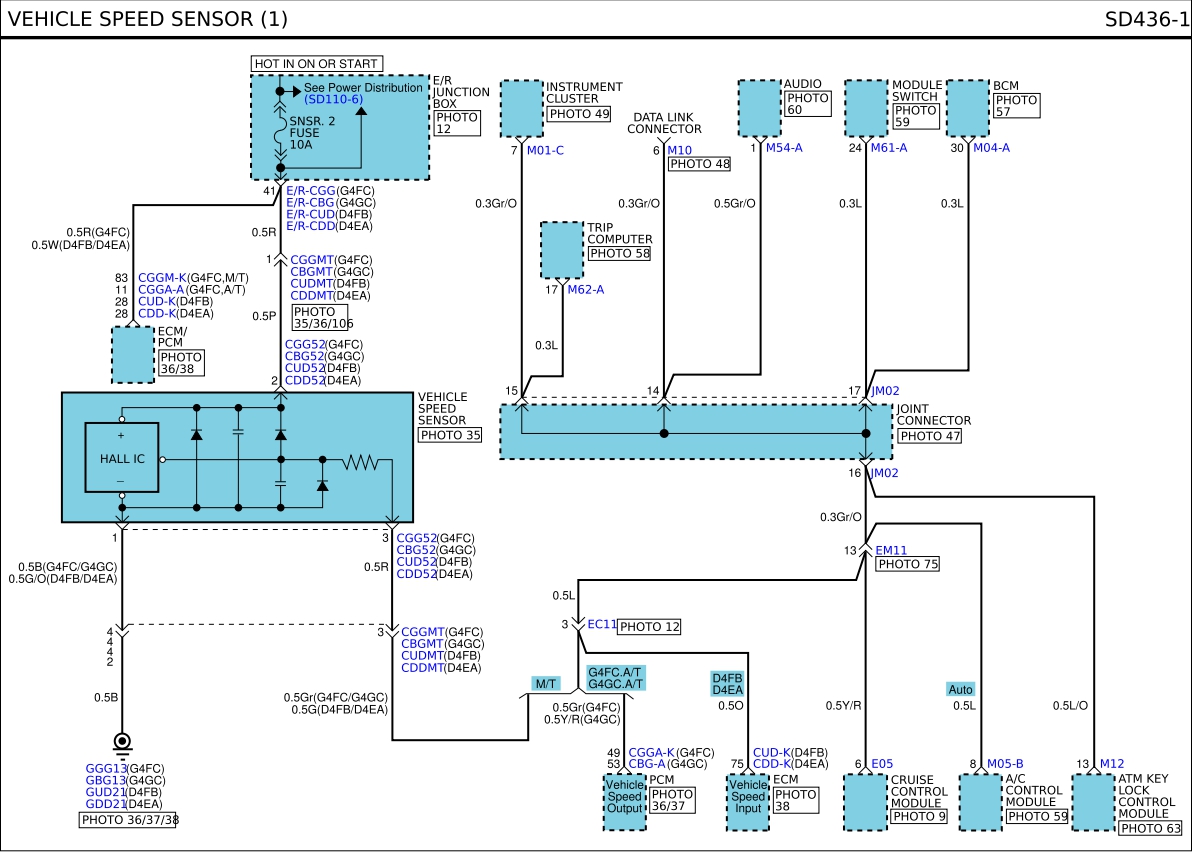Select the E/R-CGG connector label

click(x=310, y=191)
